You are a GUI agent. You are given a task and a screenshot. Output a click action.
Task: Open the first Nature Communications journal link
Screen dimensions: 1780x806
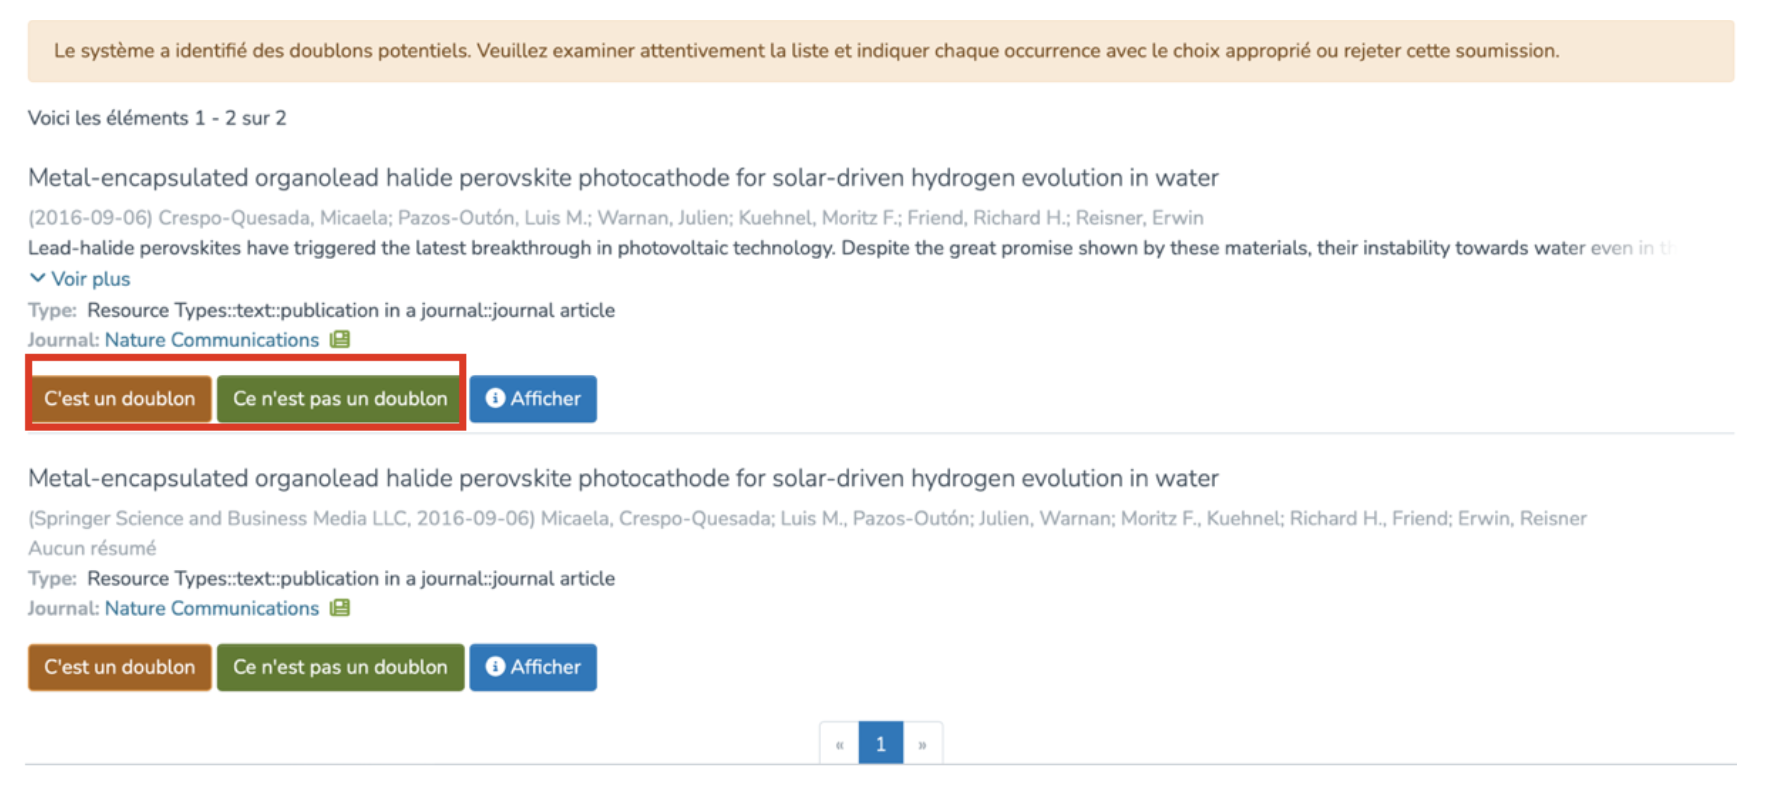(x=211, y=340)
